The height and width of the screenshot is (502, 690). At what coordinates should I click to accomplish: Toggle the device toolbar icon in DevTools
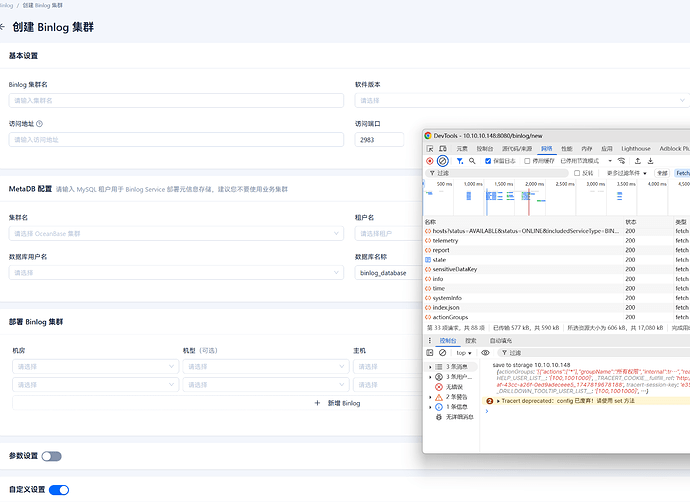[443, 149]
